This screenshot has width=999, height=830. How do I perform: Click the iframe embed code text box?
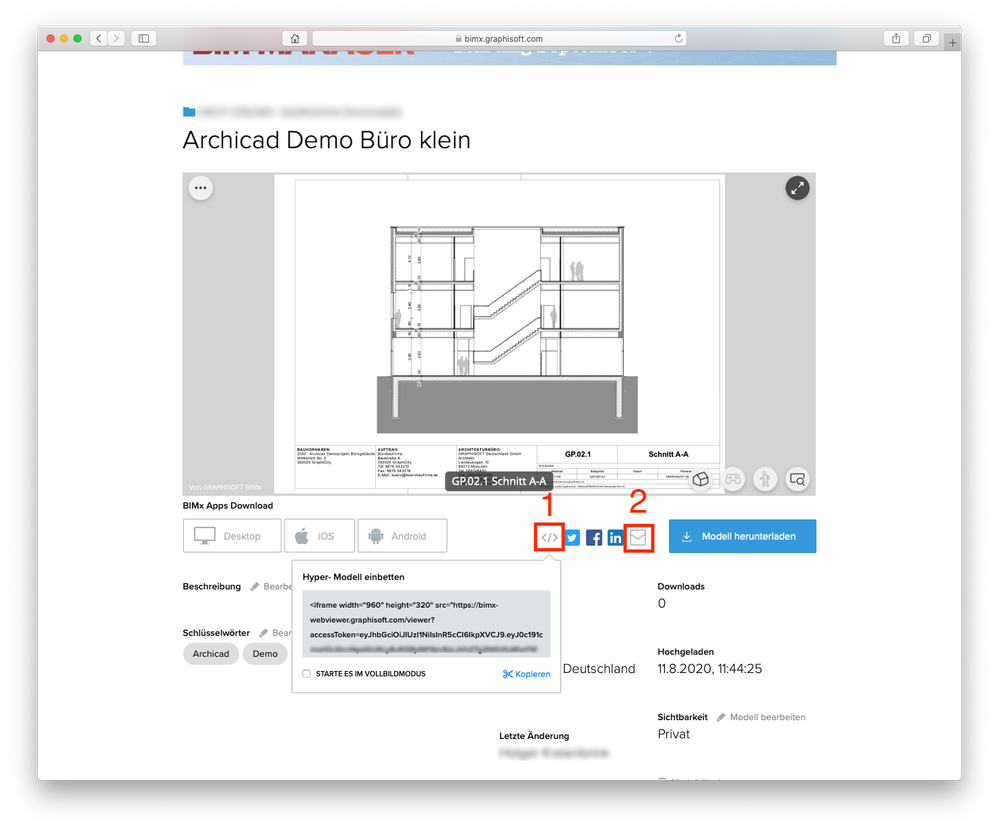[x=426, y=624]
